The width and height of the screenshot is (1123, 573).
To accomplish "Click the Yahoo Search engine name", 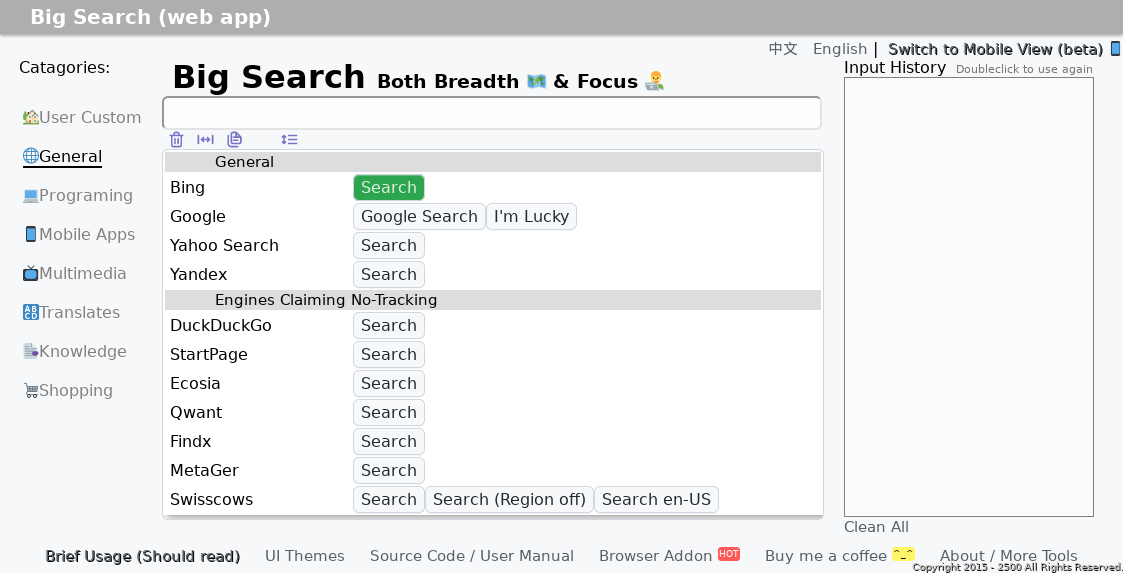I will pos(224,246).
